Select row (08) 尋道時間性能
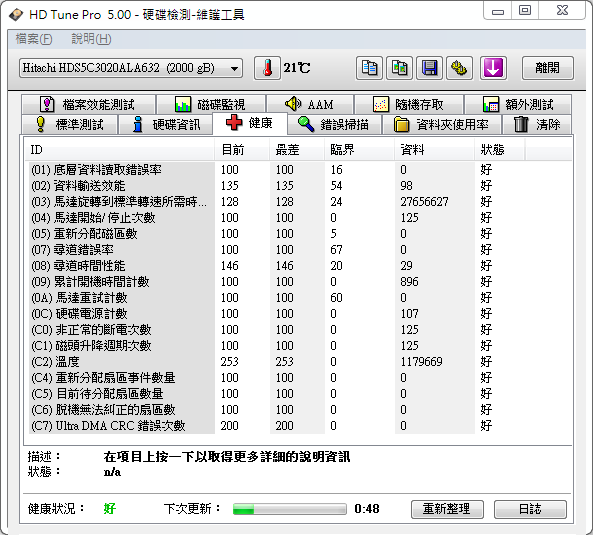Screen dimensions: 593x535 click(299, 266)
